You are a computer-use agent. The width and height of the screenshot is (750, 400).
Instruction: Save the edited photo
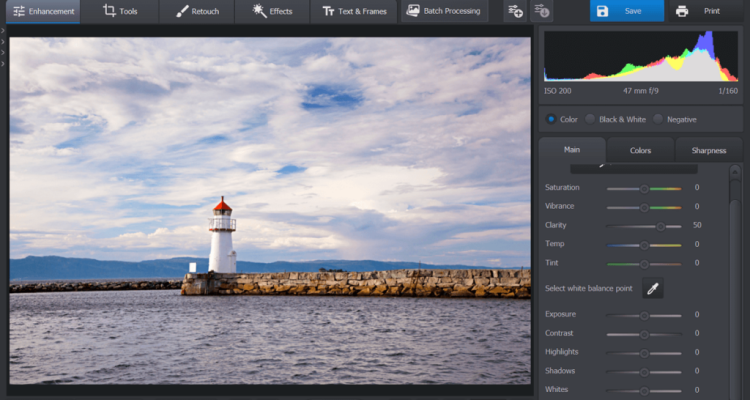click(627, 11)
